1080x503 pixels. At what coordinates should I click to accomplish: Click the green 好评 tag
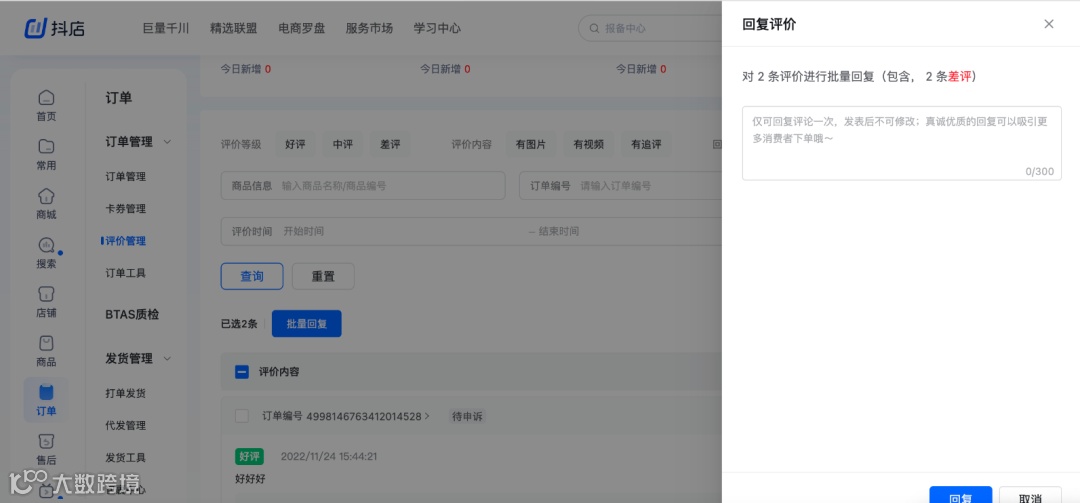click(249, 456)
